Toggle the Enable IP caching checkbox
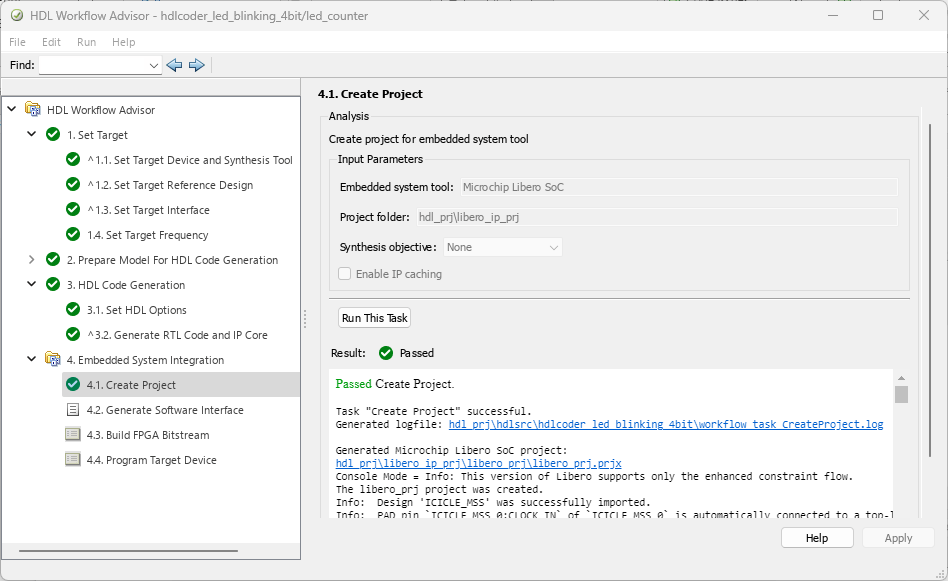This screenshot has width=948, height=581. click(x=345, y=274)
